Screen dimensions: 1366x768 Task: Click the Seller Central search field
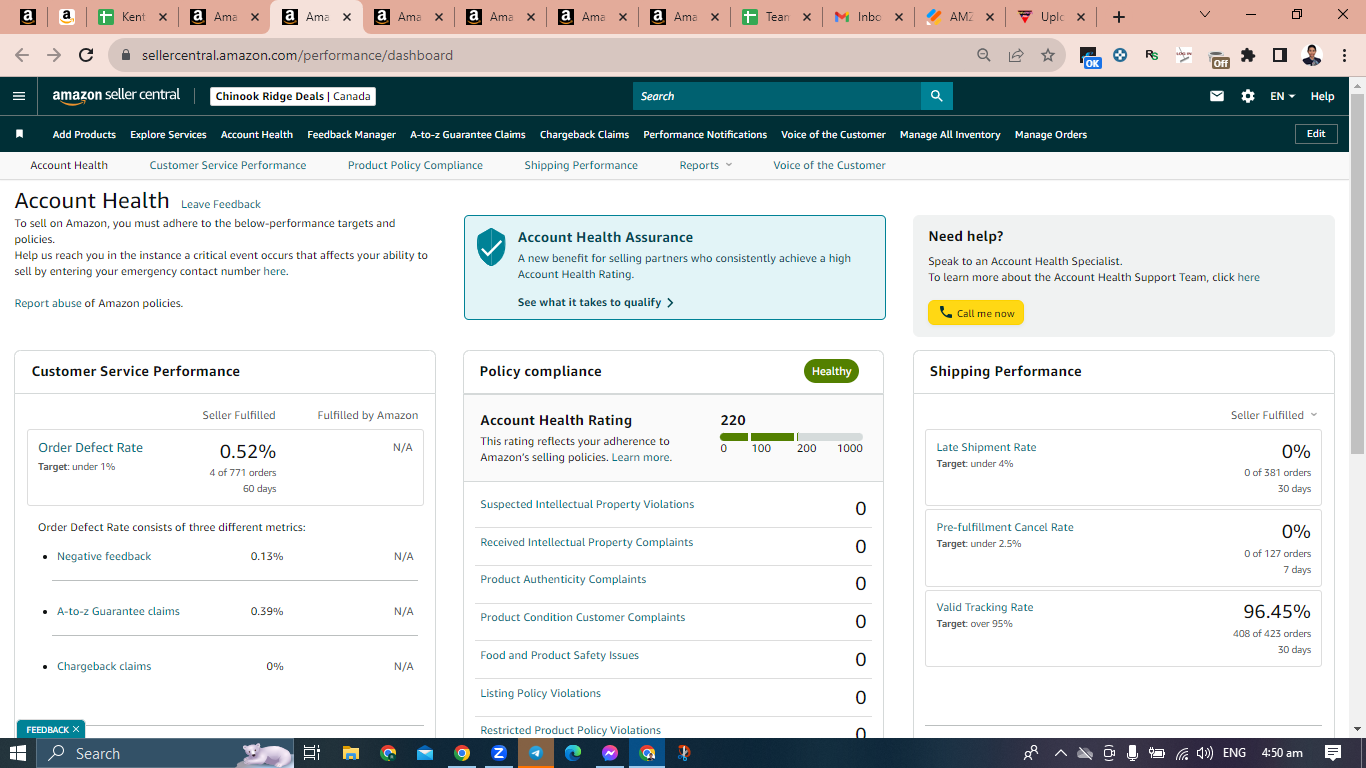(x=777, y=96)
